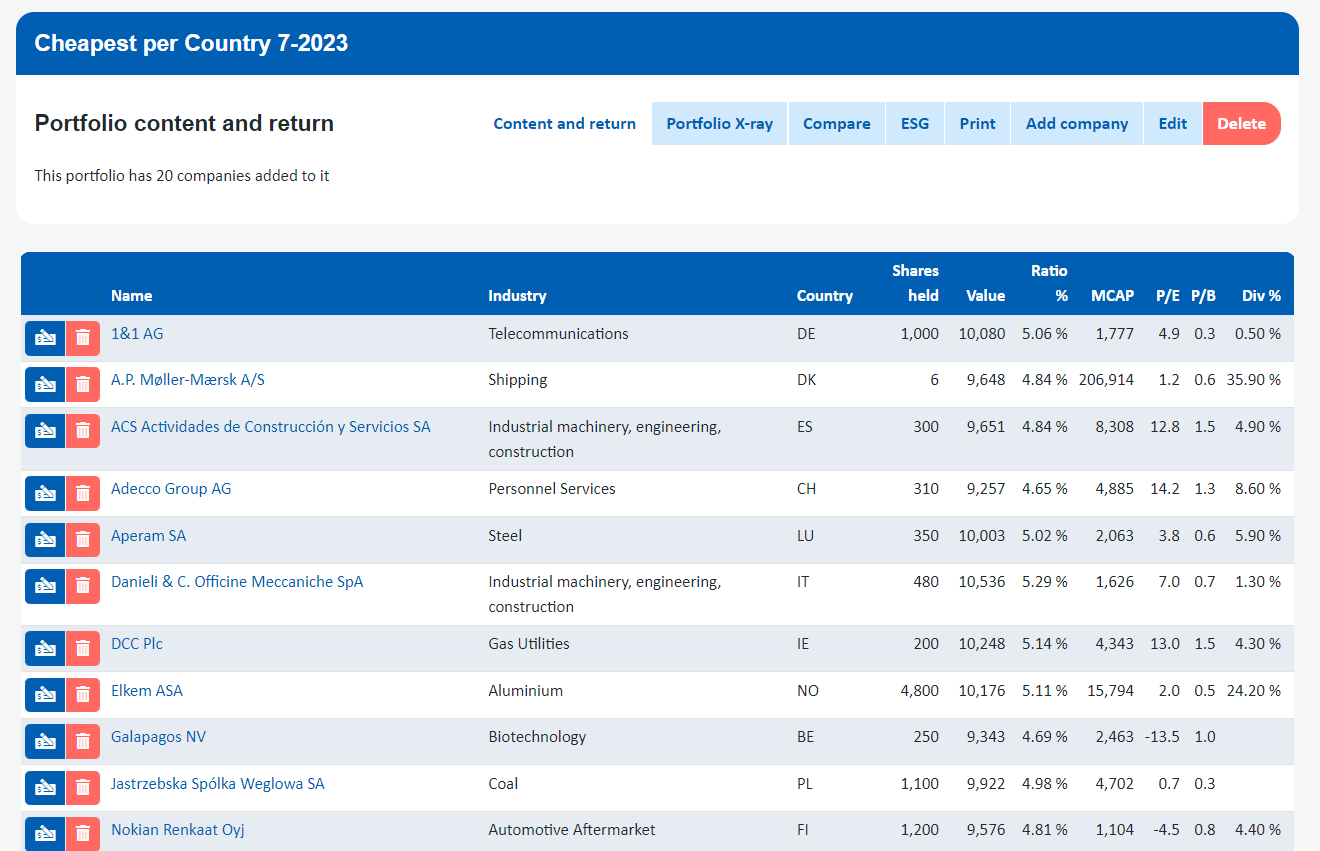
Task: Click the Personnel Services industry cell
Action: click(x=552, y=489)
